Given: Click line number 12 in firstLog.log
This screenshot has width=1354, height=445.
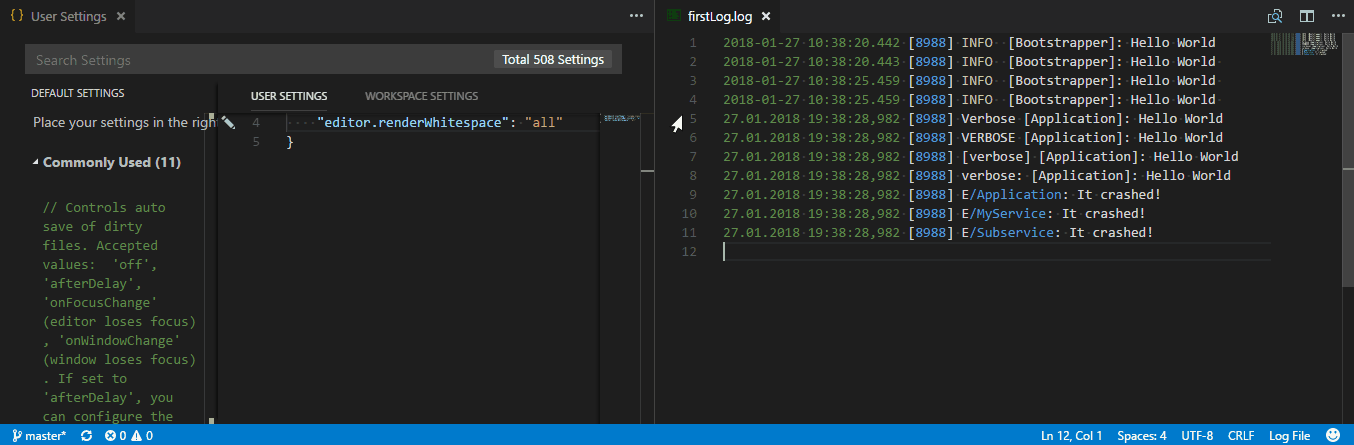Looking at the screenshot, I should point(688,252).
